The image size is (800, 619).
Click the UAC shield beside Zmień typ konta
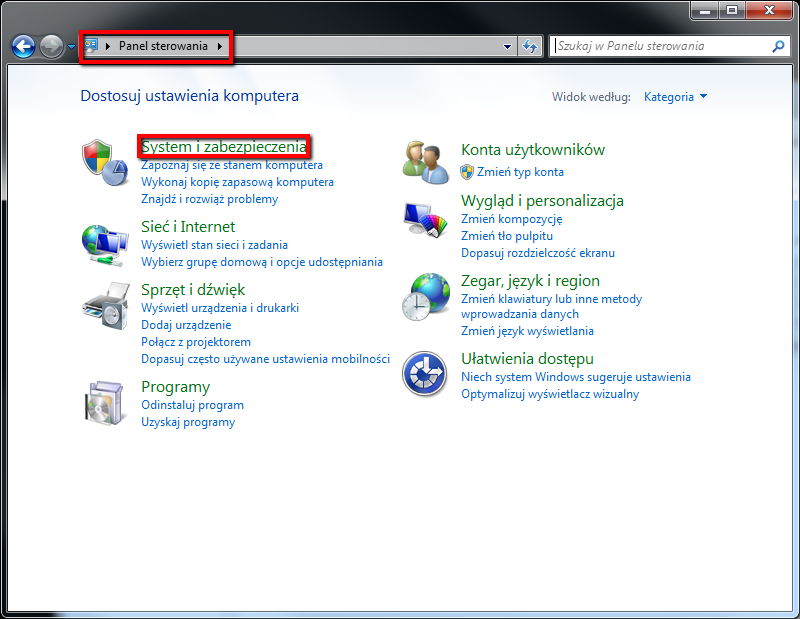click(467, 172)
